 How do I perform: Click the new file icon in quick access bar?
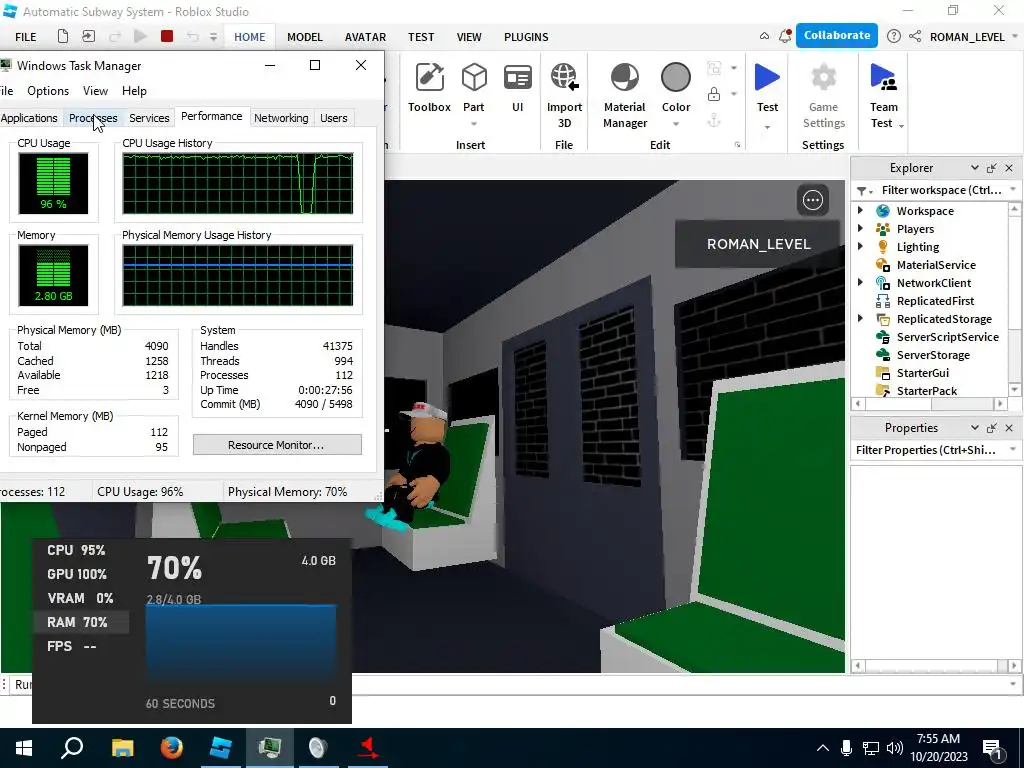pos(63,37)
